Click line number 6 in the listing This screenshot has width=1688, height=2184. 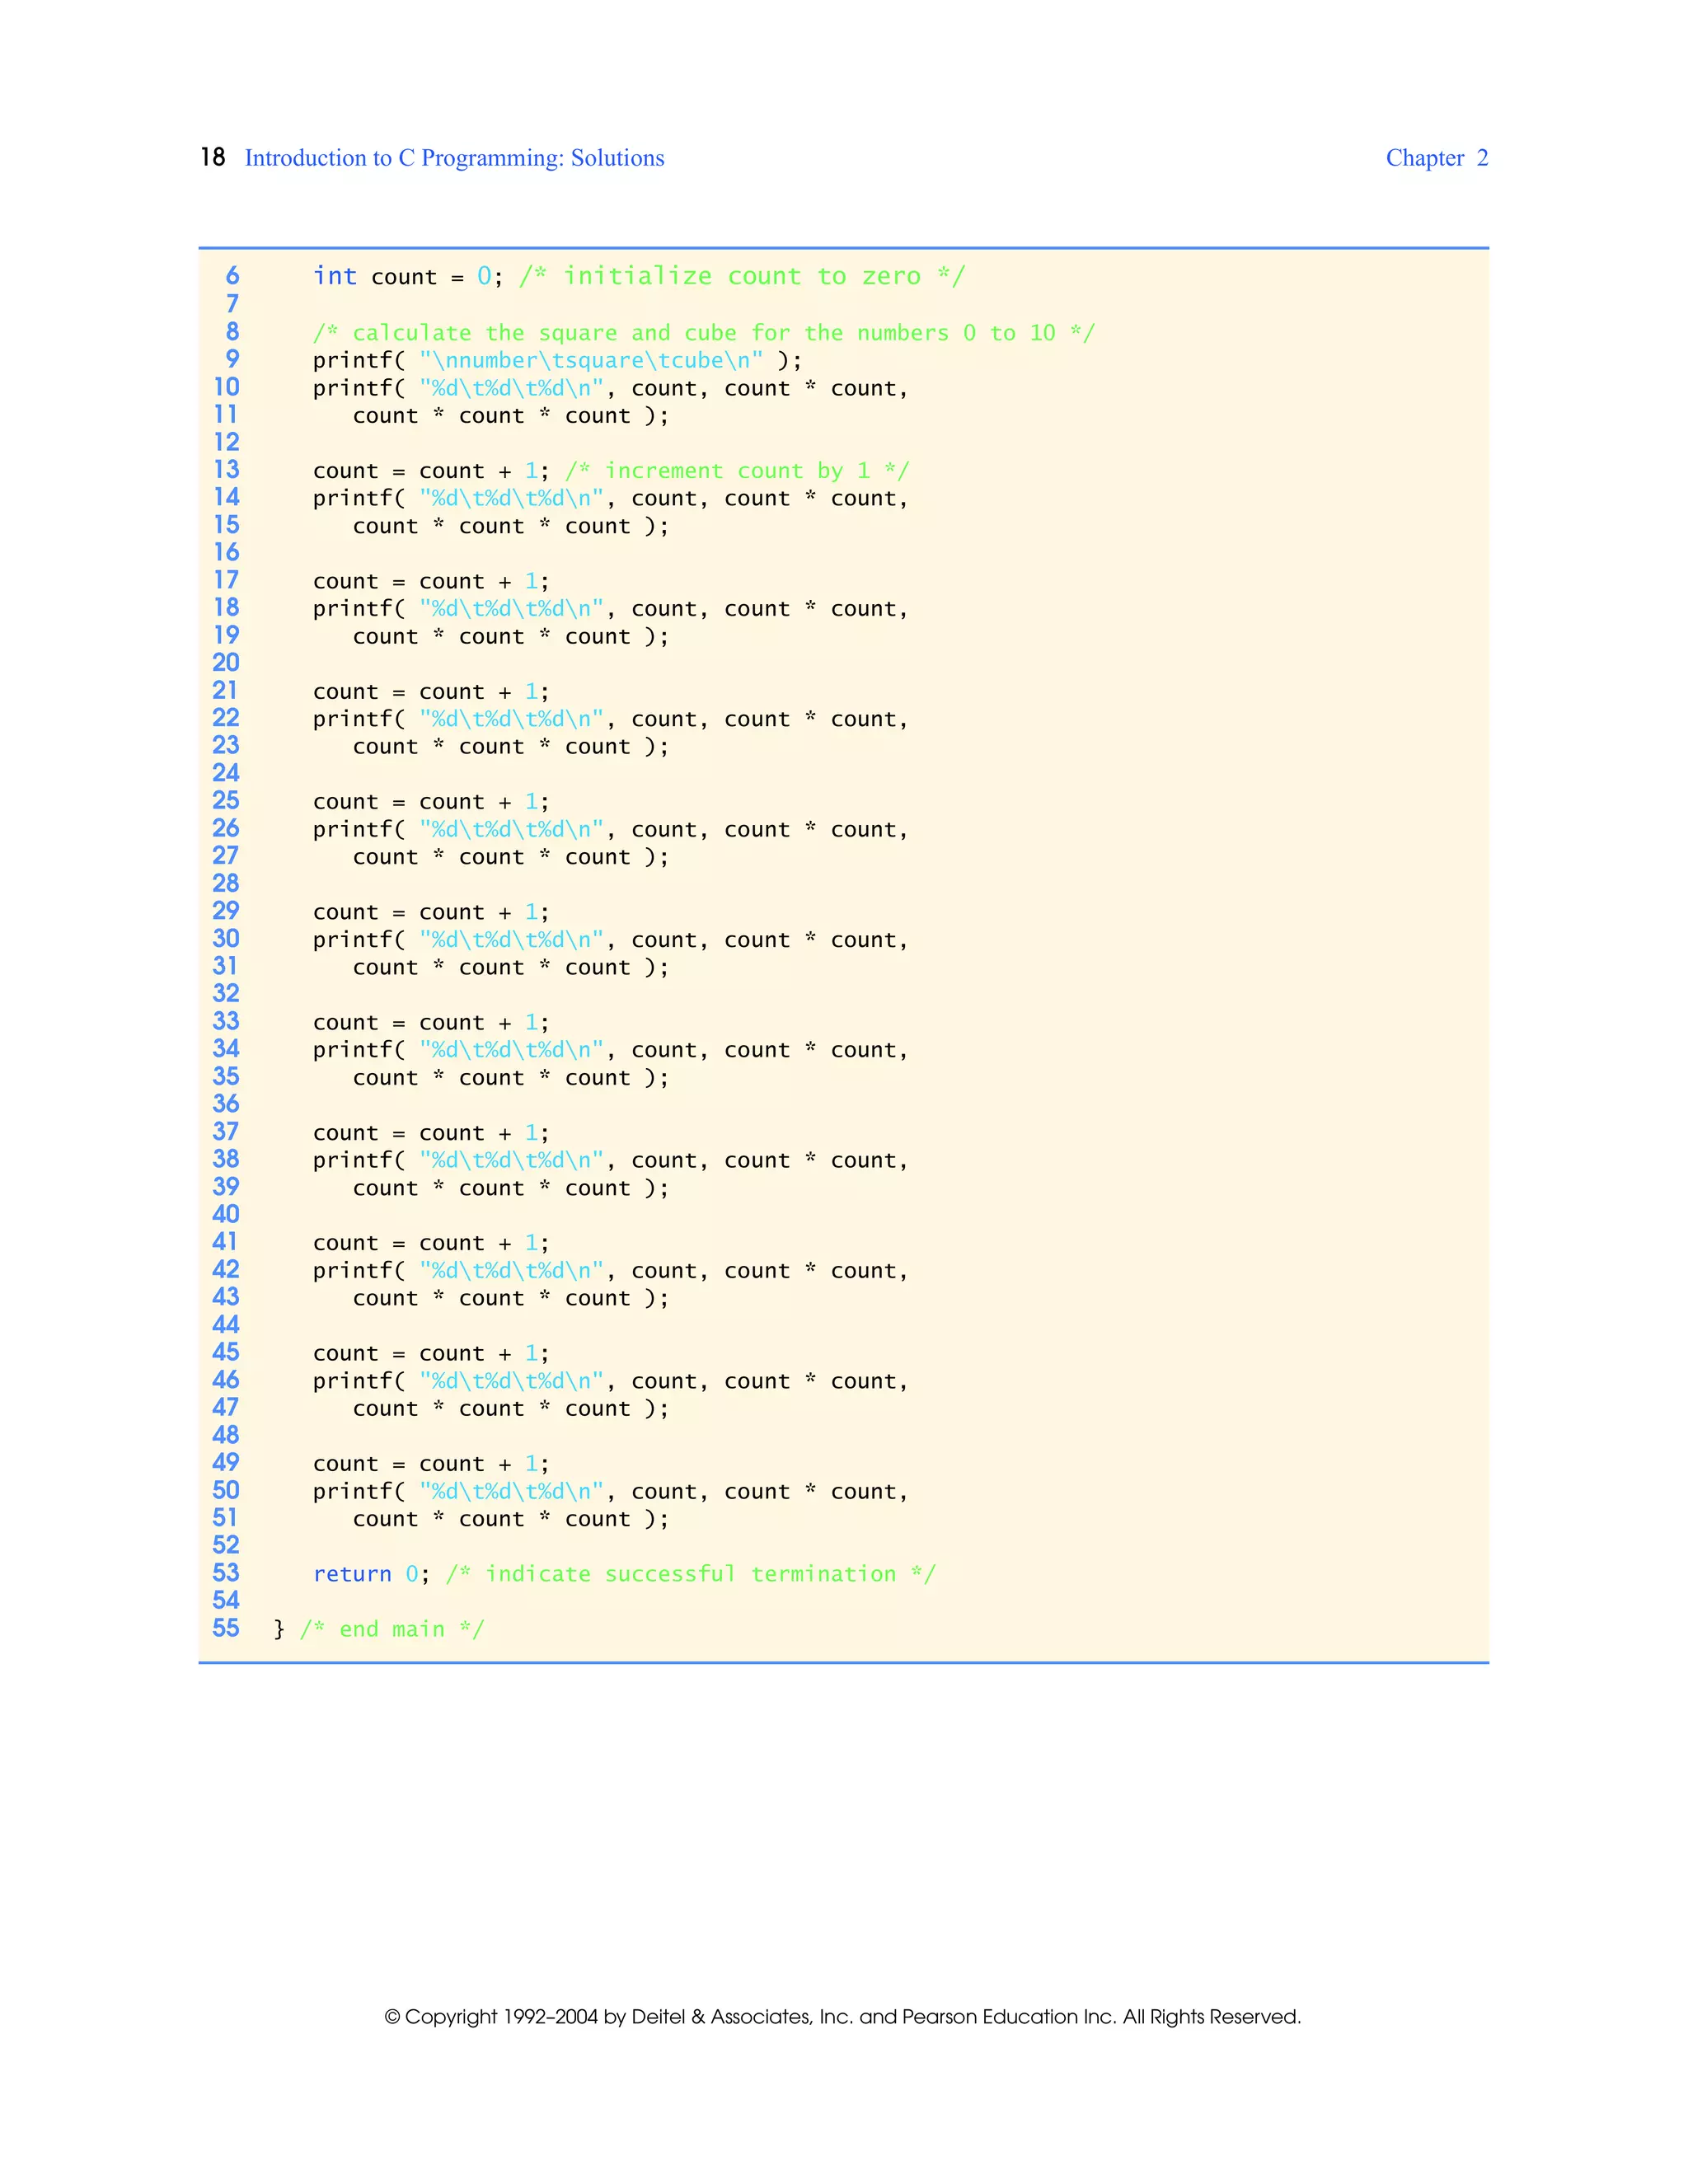(x=232, y=275)
